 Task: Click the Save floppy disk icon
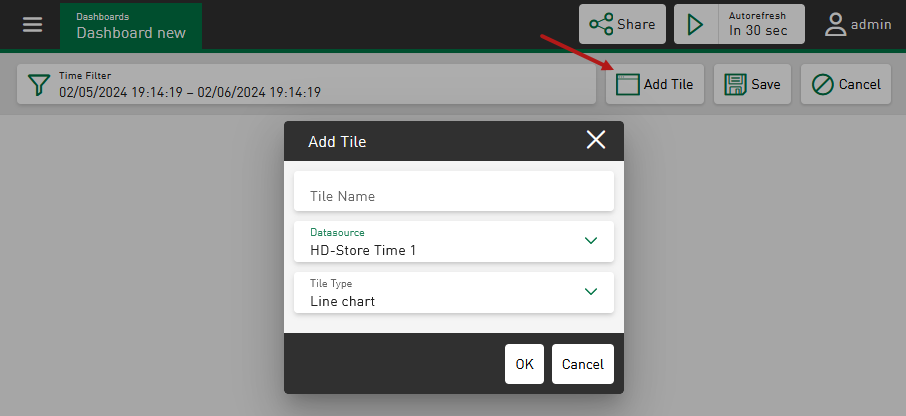[x=736, y=85]
